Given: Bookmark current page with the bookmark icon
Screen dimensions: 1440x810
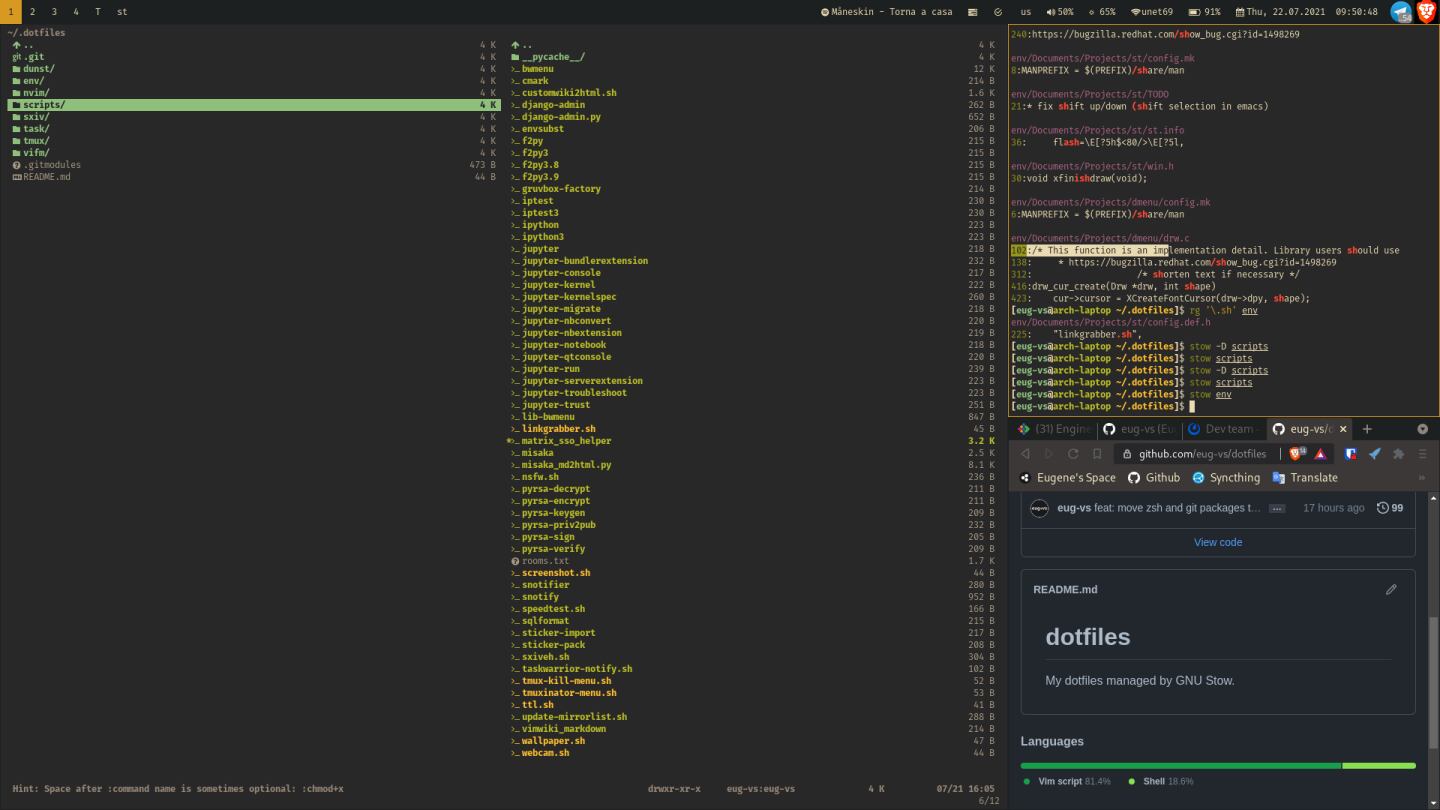Looking at the screenshot, I should tap(1096, 453).
